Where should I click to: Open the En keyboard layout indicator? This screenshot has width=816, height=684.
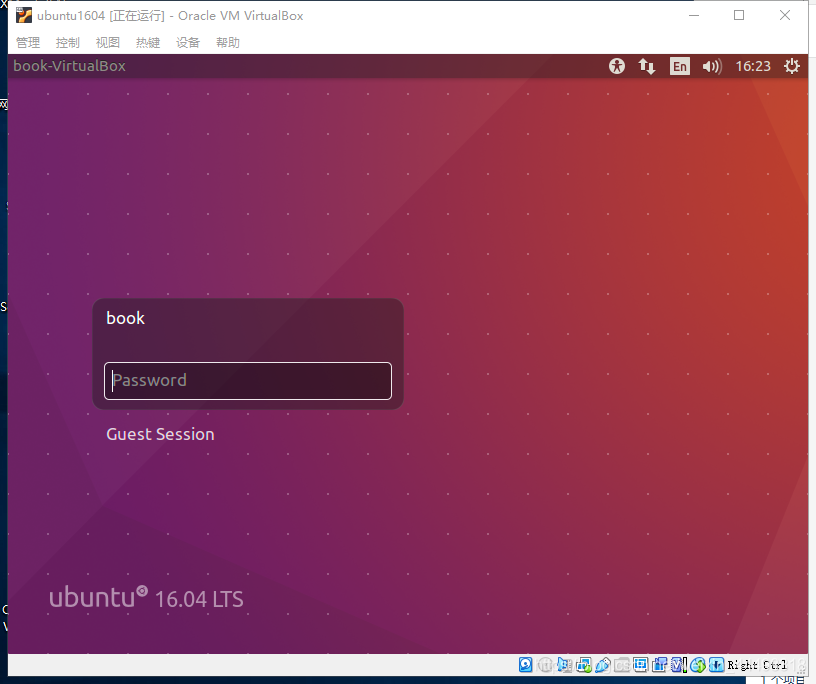coord(680,66)
